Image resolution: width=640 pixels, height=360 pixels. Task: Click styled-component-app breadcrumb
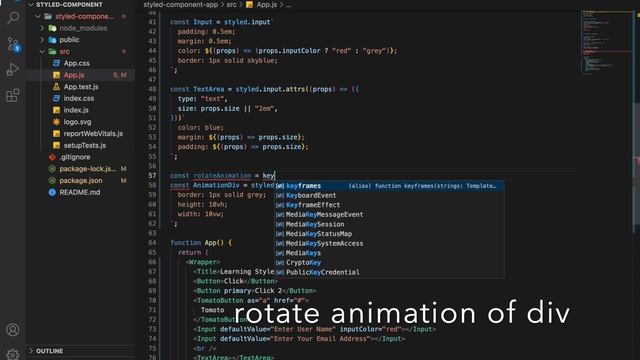[x=180, y=4]
